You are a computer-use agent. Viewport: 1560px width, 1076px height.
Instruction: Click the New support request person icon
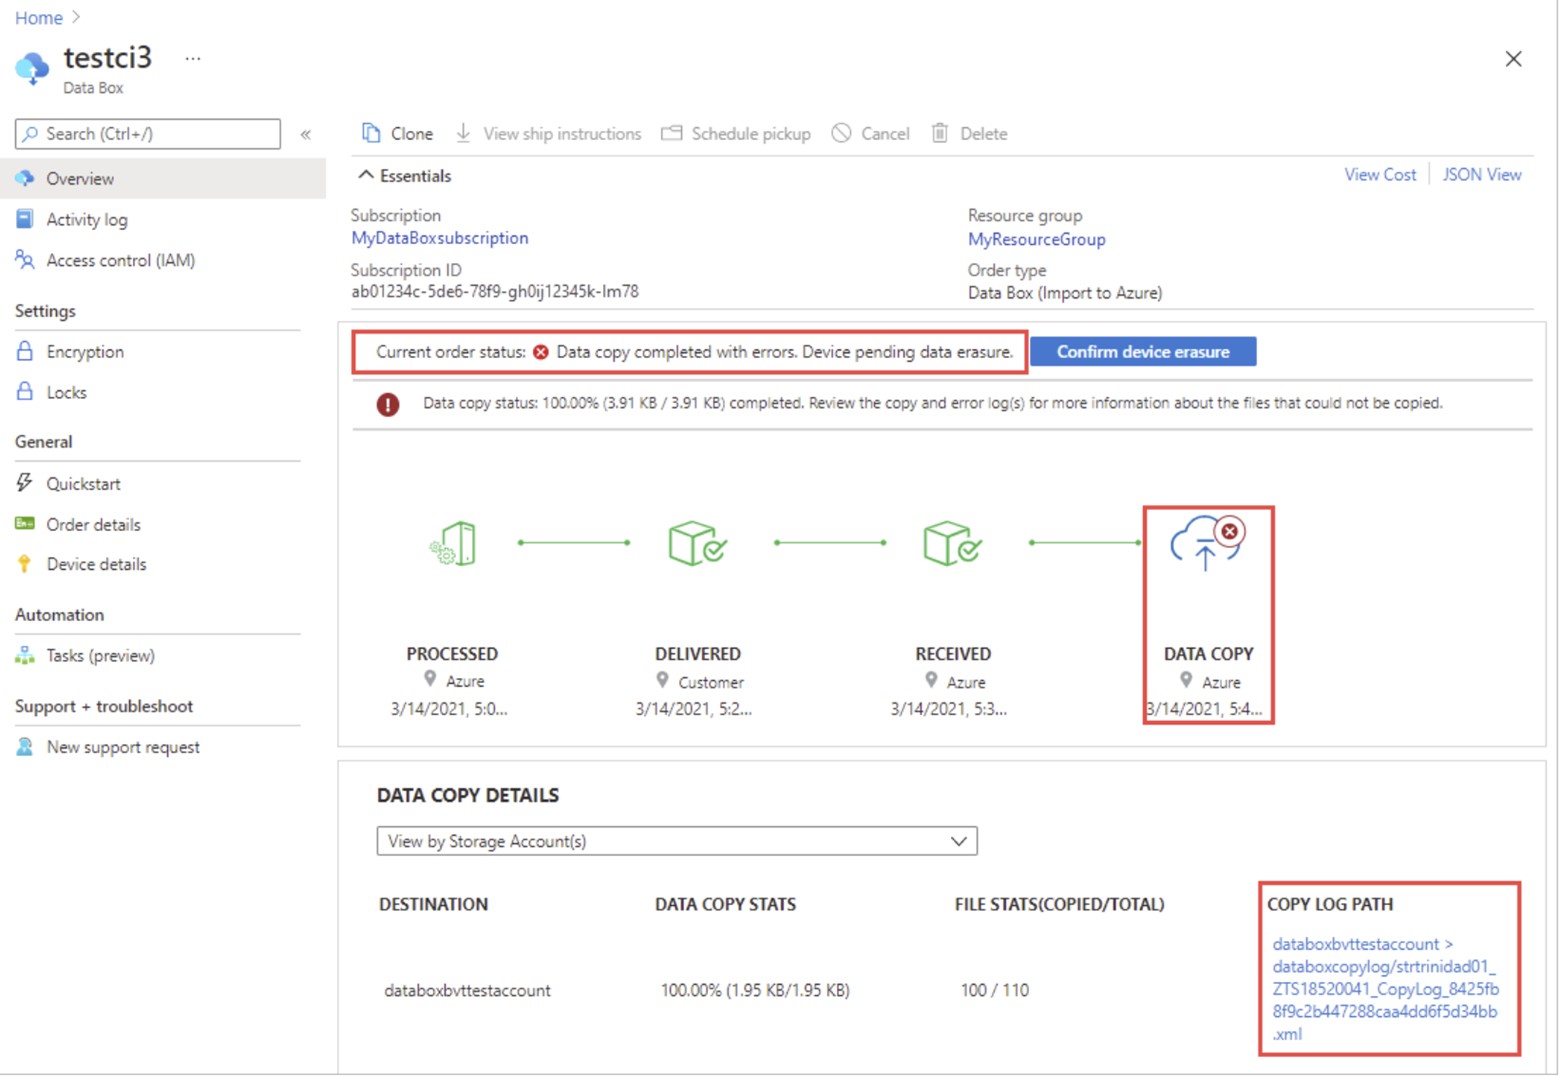tap(25, 747)
